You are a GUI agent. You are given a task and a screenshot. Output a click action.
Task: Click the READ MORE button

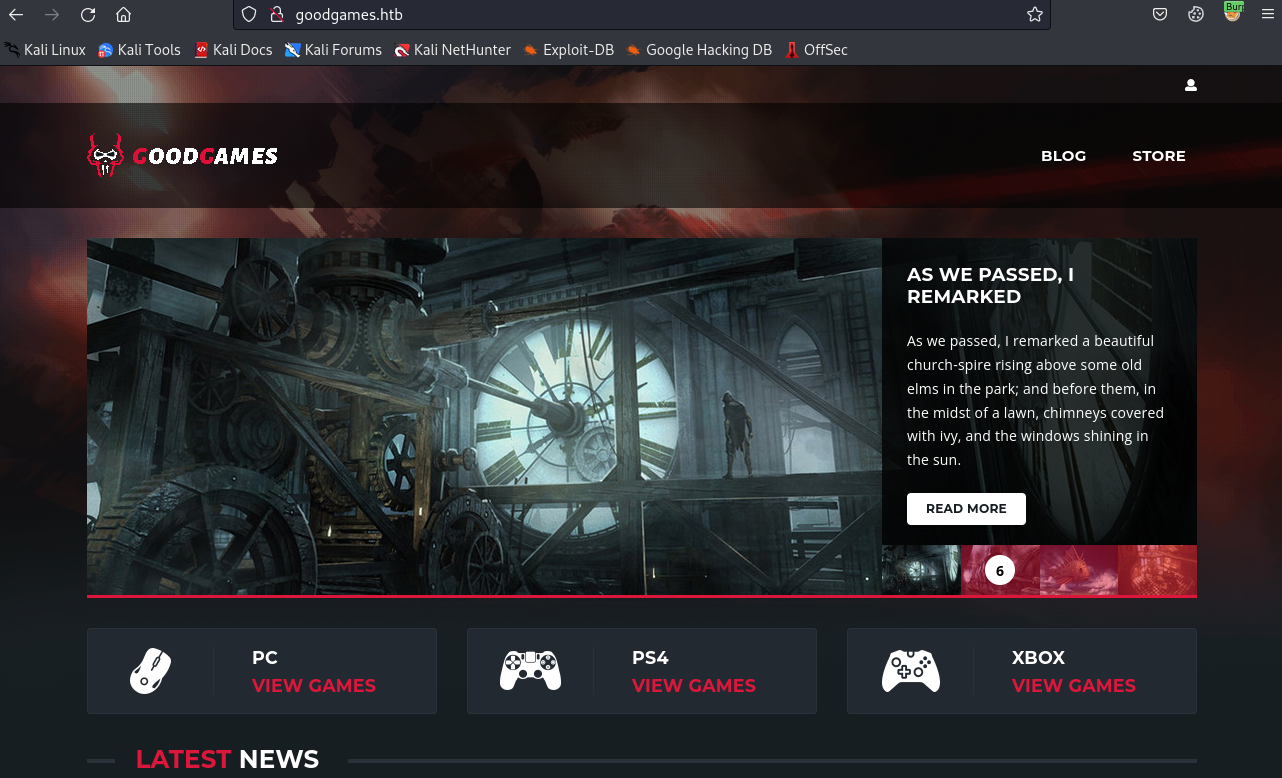click(x=966, y=508)
